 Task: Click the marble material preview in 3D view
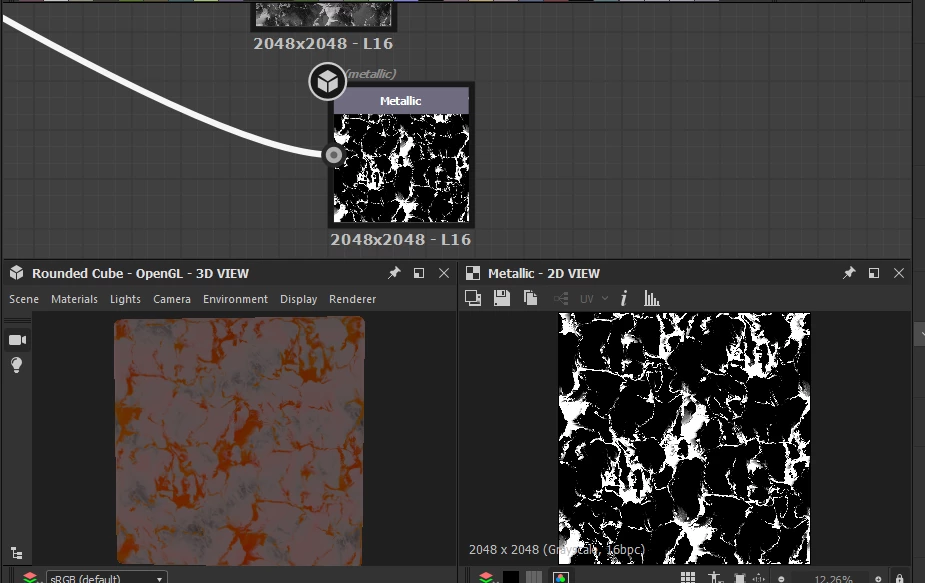(x=240, y=441)
